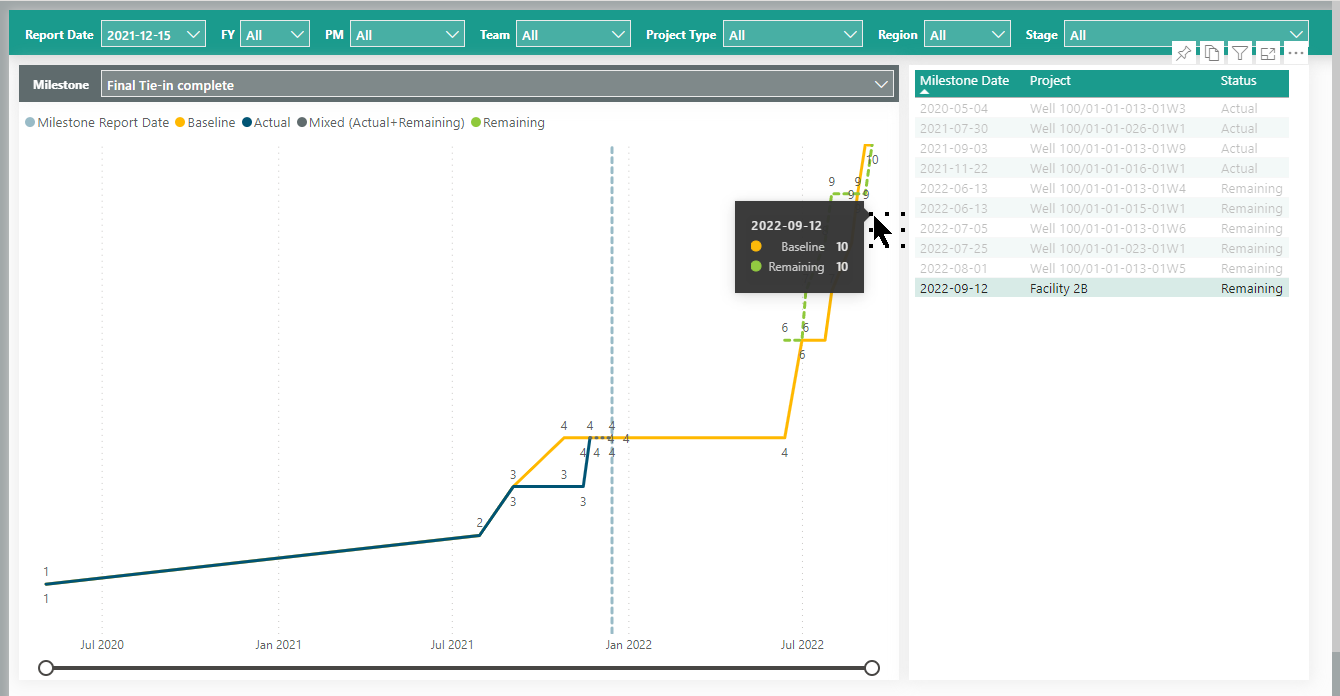Sort table by the Project column header

[x=1050, y=81]
